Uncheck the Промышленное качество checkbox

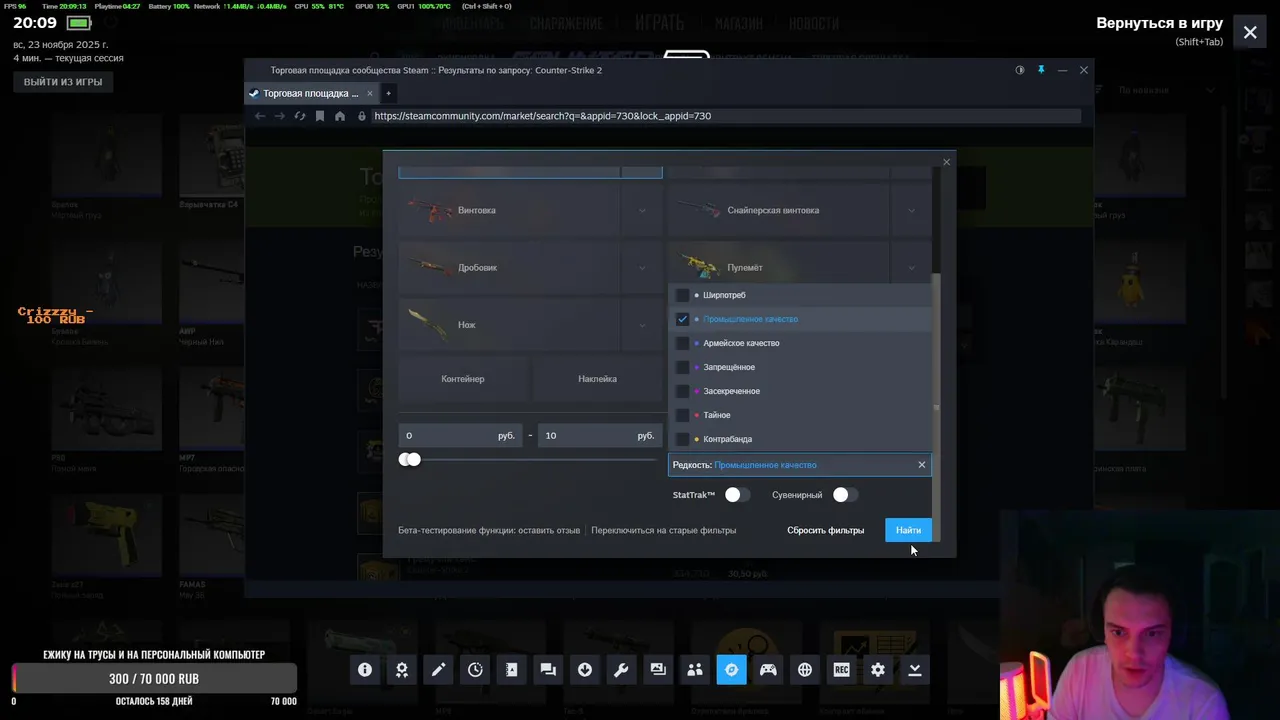(683, 319)
